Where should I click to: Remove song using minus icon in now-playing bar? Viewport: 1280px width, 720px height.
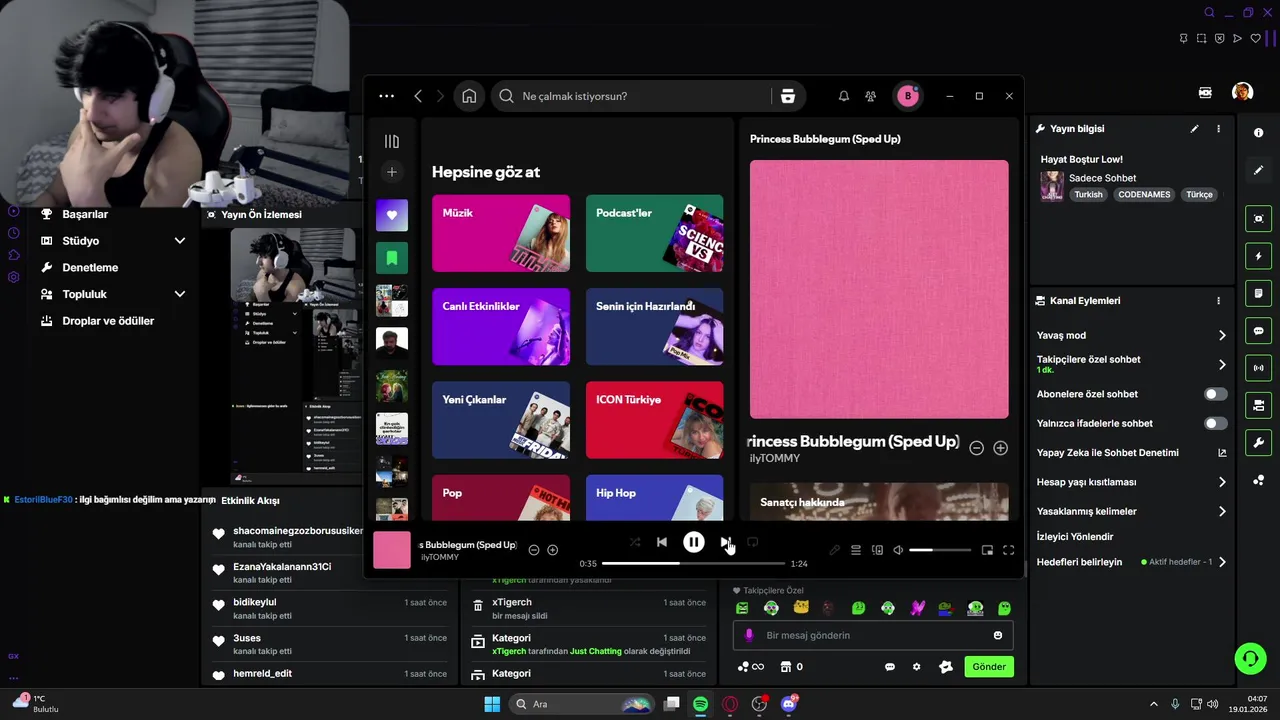pyautogui.click(x=534, y=550)
